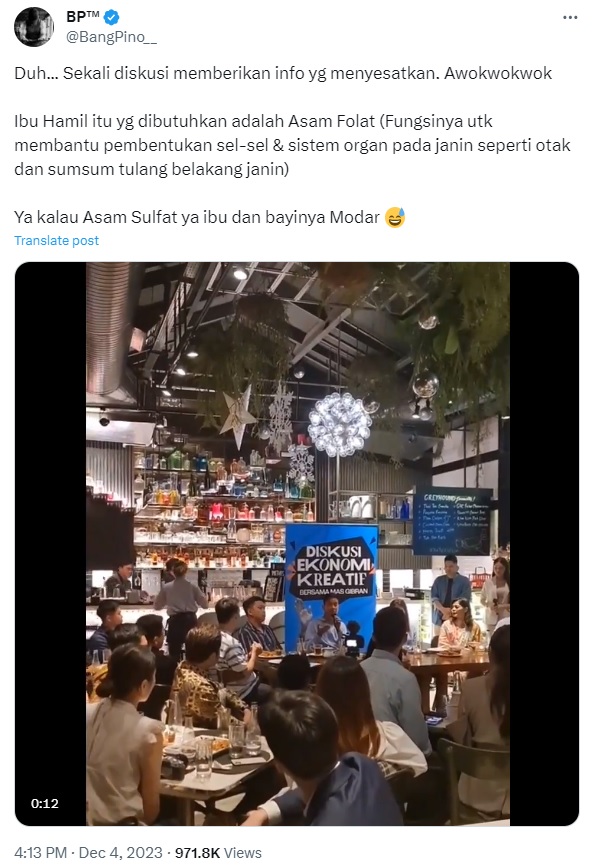Click the 971.8K Views counter

tap(218, 853)
